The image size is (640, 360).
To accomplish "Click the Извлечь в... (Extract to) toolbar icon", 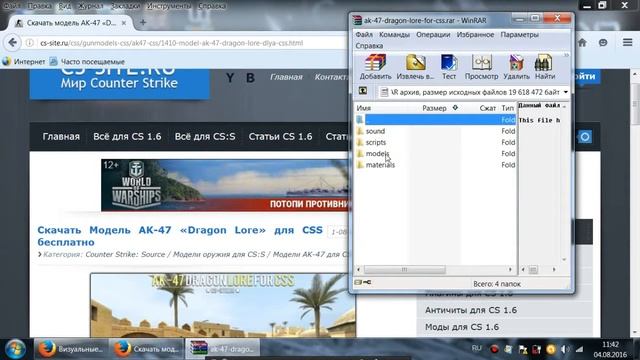I will 415,67.
